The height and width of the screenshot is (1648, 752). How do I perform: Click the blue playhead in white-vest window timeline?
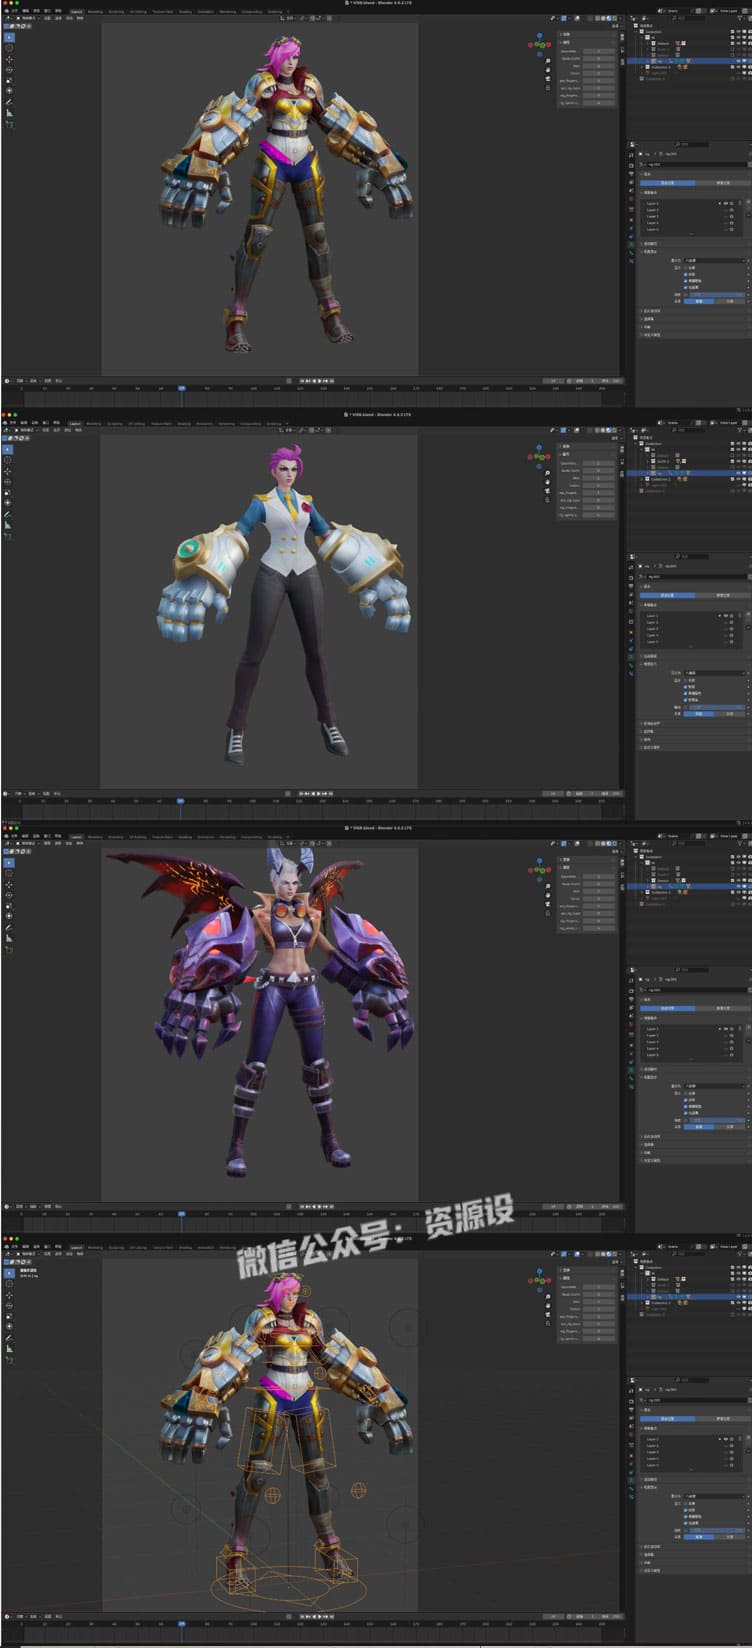click(x=181, y=800)
